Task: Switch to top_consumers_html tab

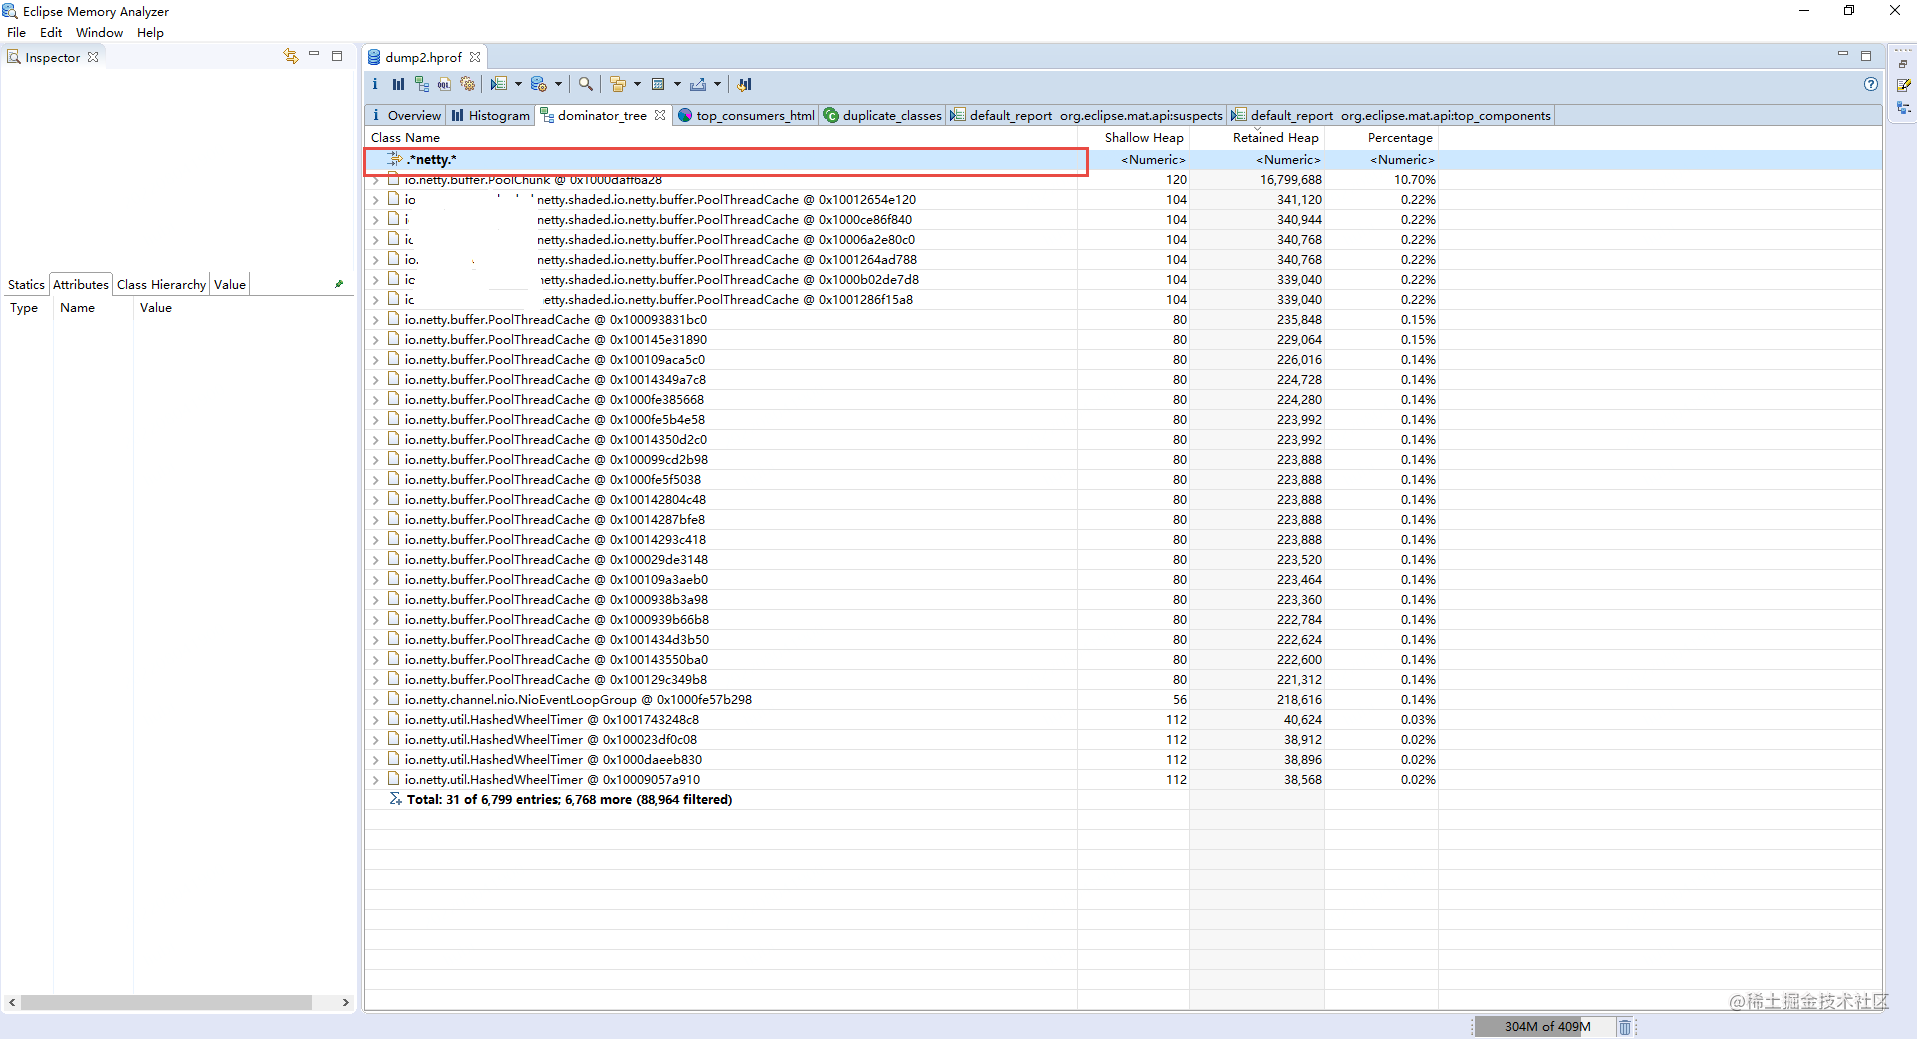Action: (746, 115)
